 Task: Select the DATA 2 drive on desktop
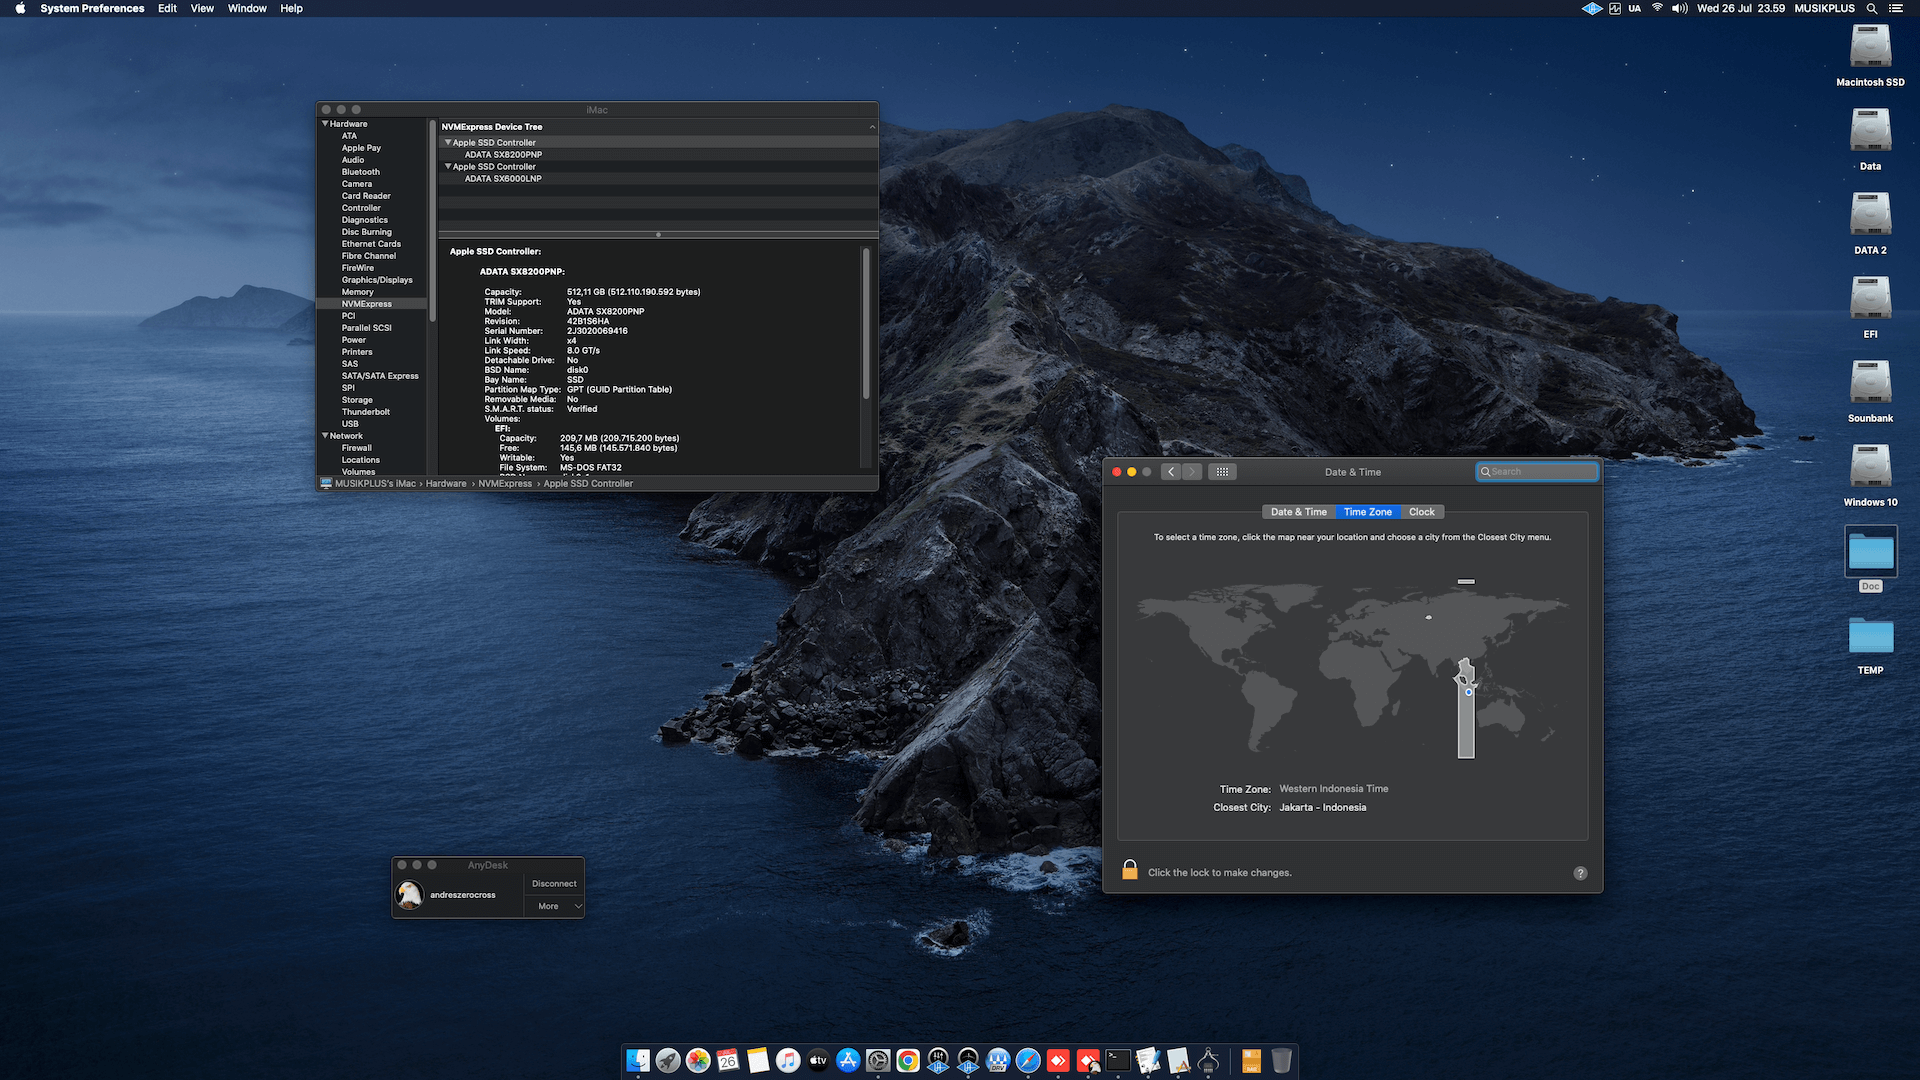pos(1870,215)
